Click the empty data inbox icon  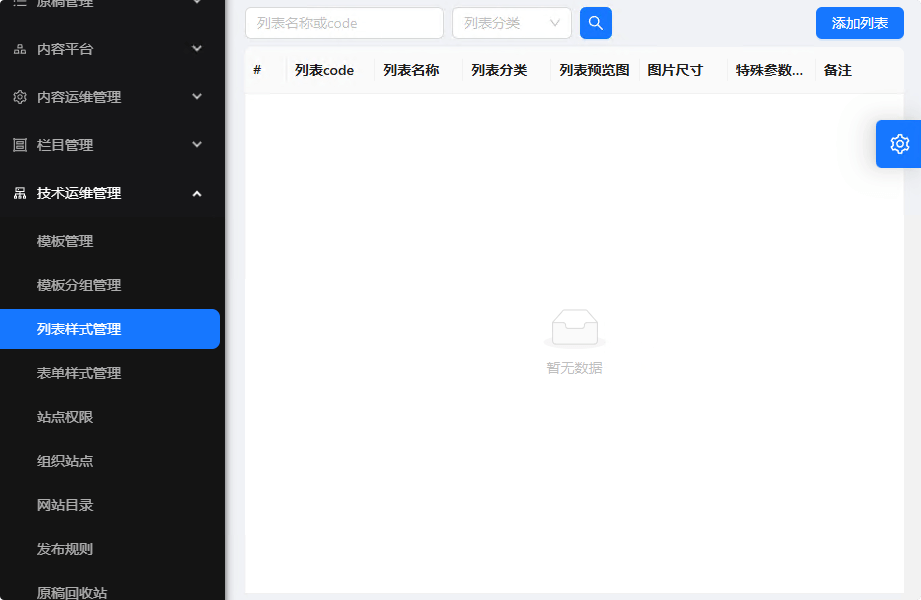click(574, 327)
